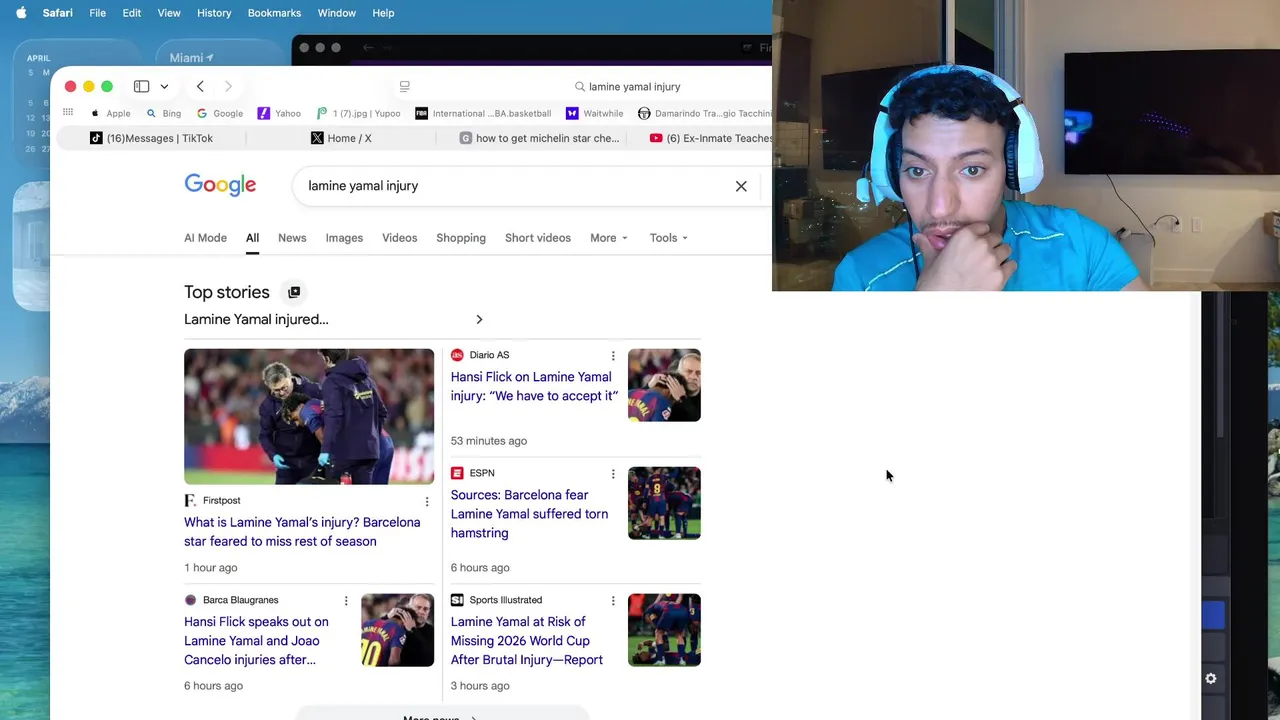Viewport: 1280px width, 720px height.
Task: Click the settings gear in the right window
Action: [x=1211, y=679]
